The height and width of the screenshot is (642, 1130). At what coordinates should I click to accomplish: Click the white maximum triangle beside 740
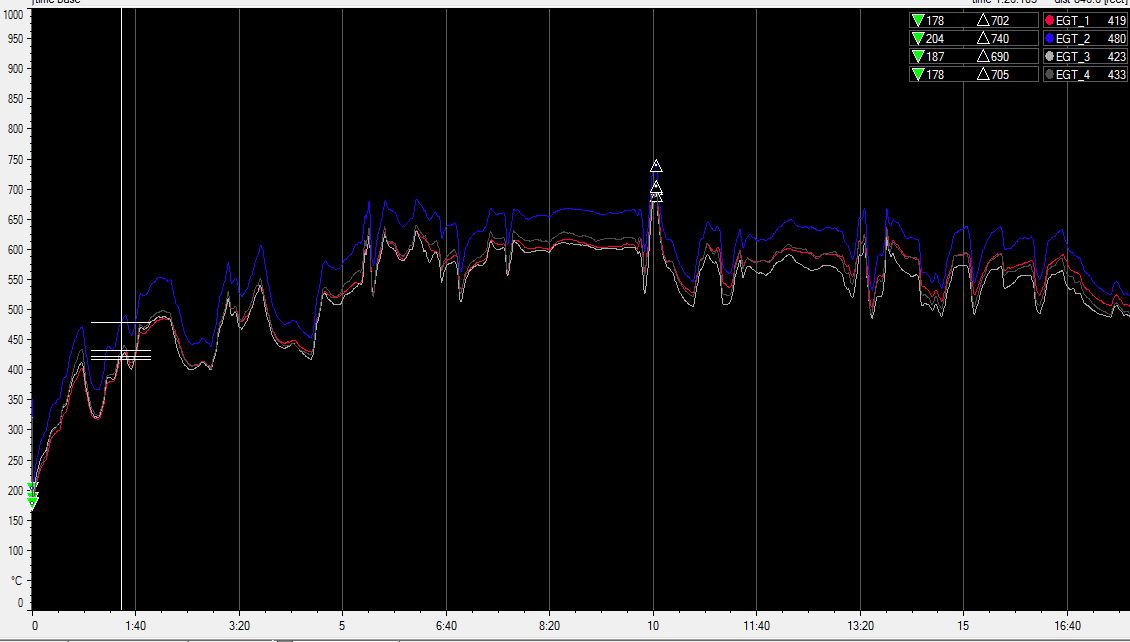coord(983,39)
